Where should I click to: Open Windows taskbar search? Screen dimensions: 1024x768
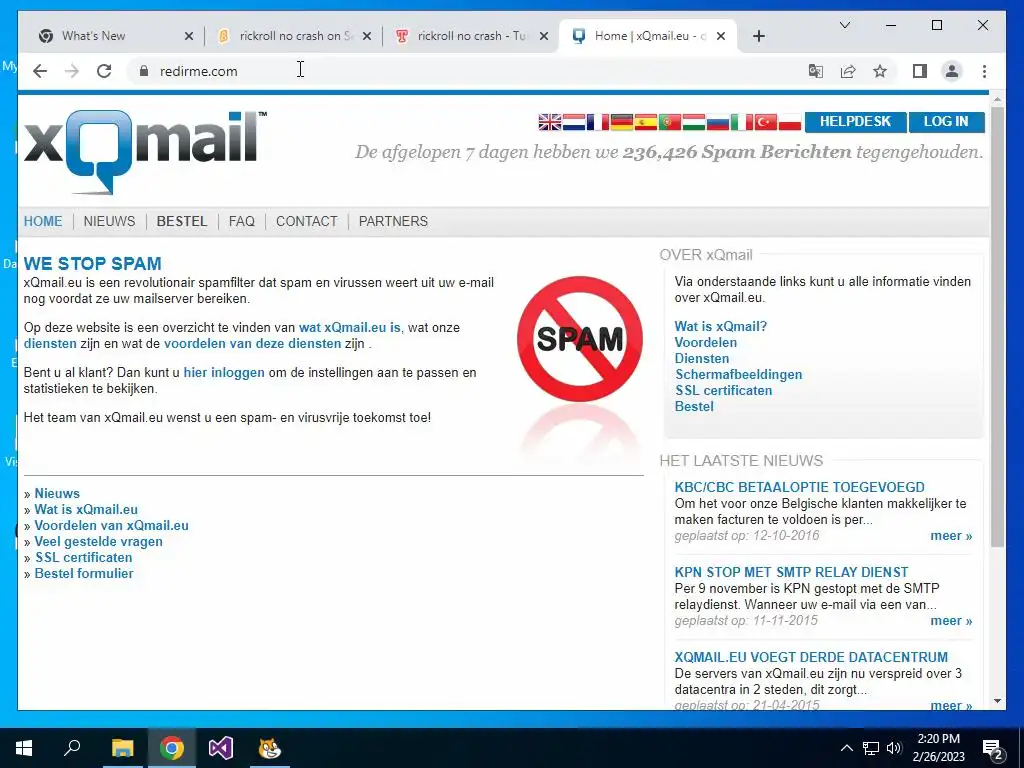coord(72,748)
